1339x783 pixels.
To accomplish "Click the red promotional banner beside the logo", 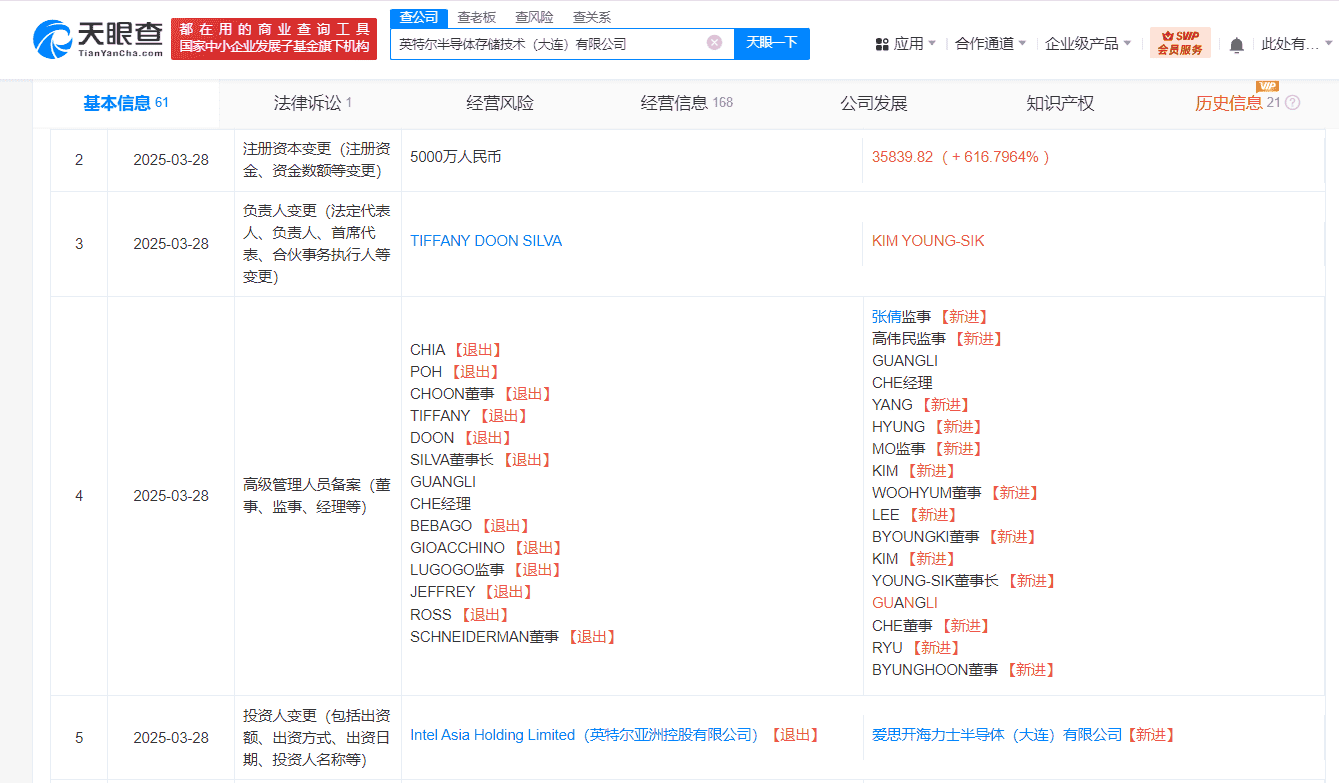I will (x=274, y=39).
